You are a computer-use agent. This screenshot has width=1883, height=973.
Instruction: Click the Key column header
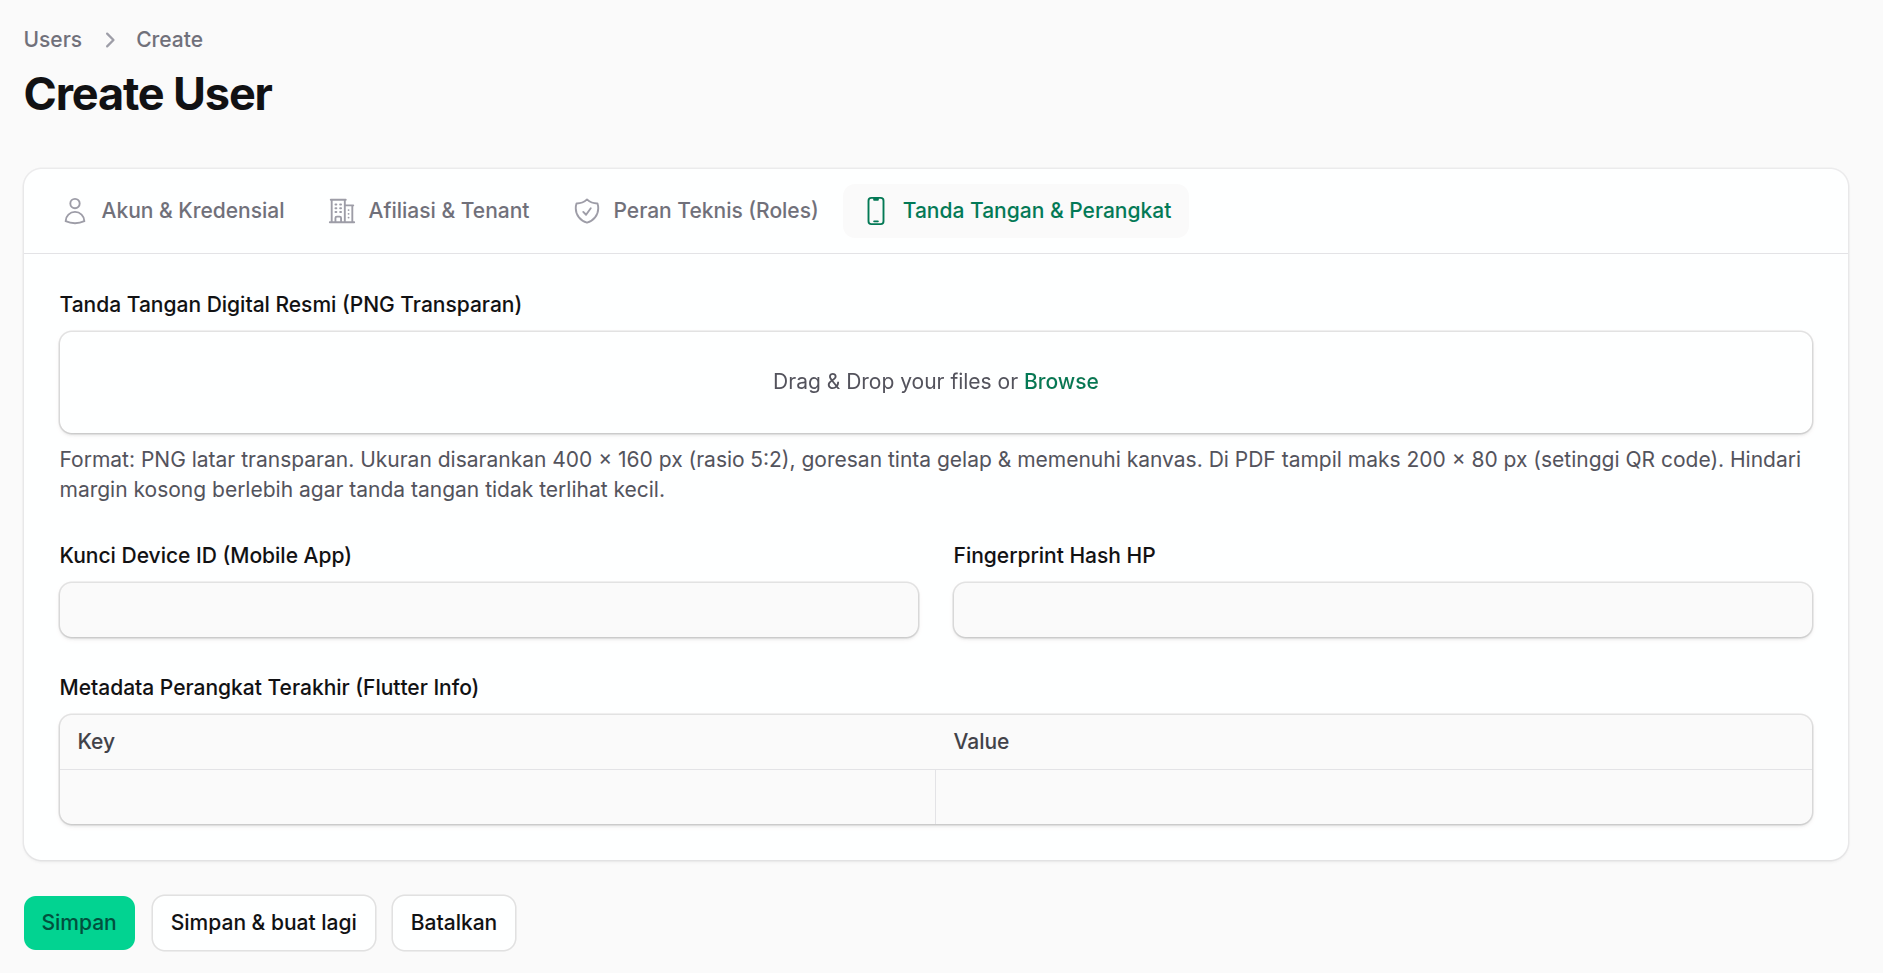click(x=96, y=742)
